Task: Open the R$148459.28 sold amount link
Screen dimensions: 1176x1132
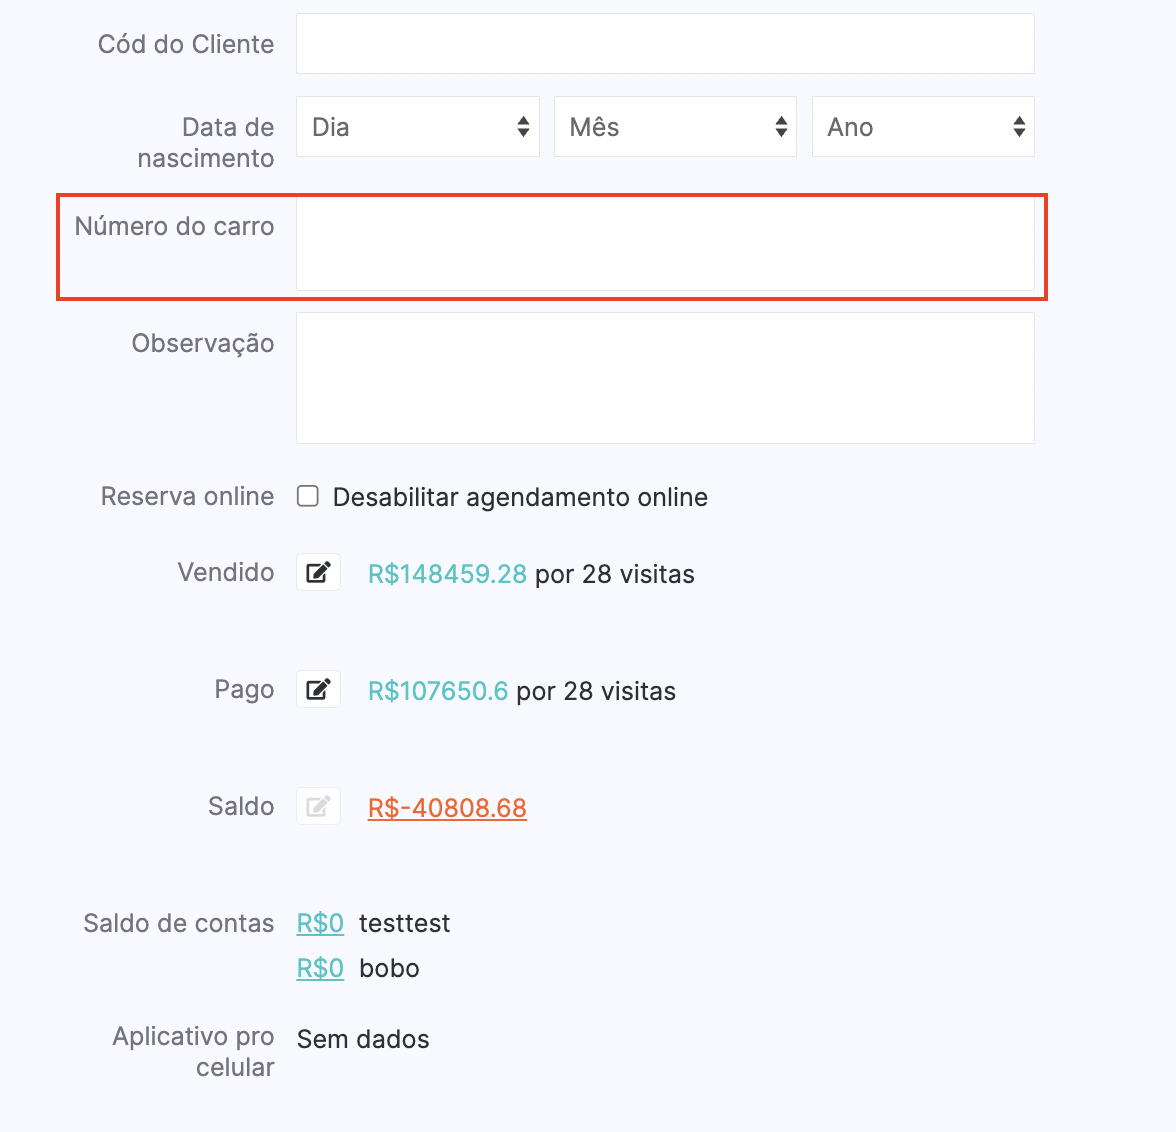Action: pos(447,574)
